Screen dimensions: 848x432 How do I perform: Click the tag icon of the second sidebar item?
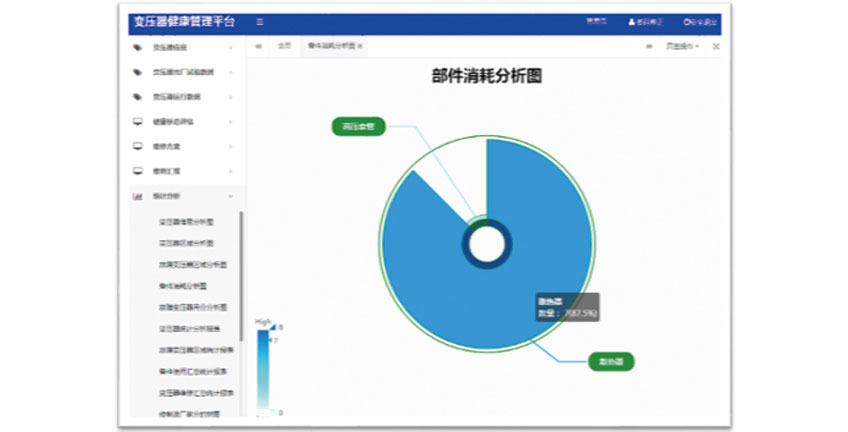point(137,72)
